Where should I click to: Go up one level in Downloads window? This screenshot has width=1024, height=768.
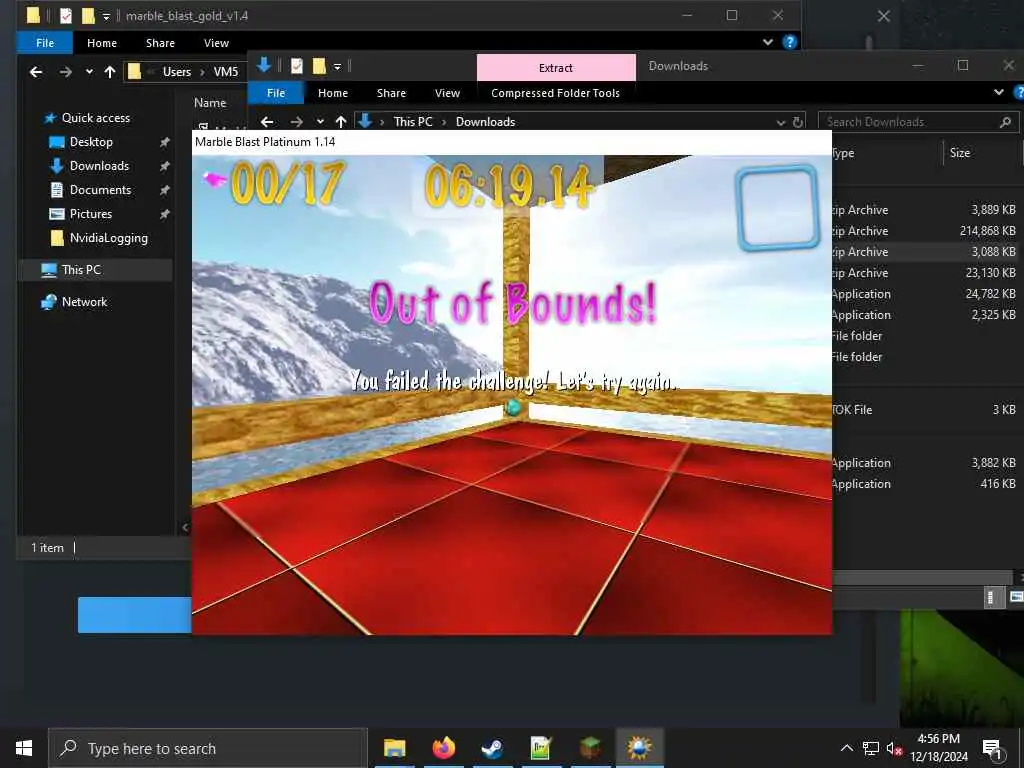click(340, 122)
